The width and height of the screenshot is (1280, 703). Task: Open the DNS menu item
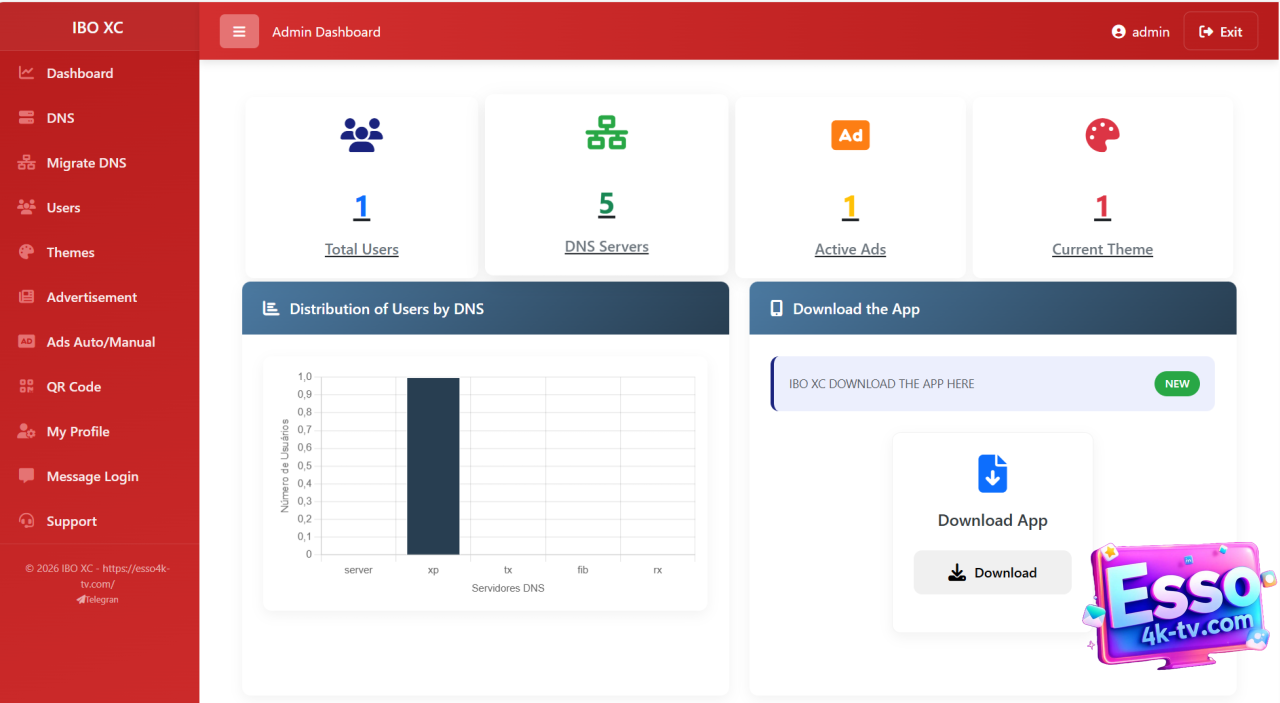tap(60, 118)
